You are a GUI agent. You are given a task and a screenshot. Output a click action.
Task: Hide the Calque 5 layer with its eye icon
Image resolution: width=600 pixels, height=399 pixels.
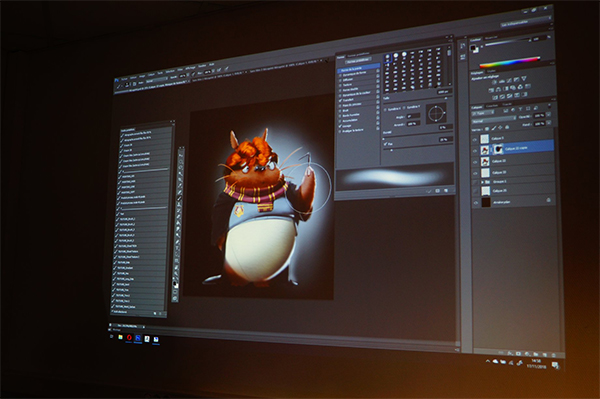pos(475,140)
